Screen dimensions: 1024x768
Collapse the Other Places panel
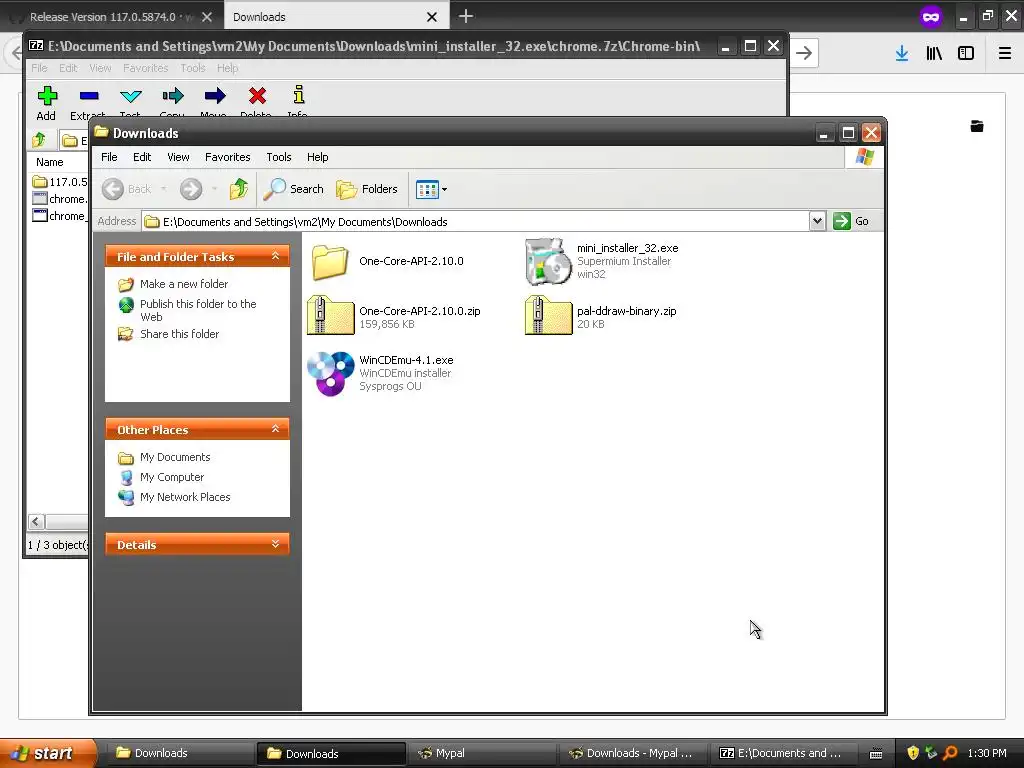click(276, 429)
